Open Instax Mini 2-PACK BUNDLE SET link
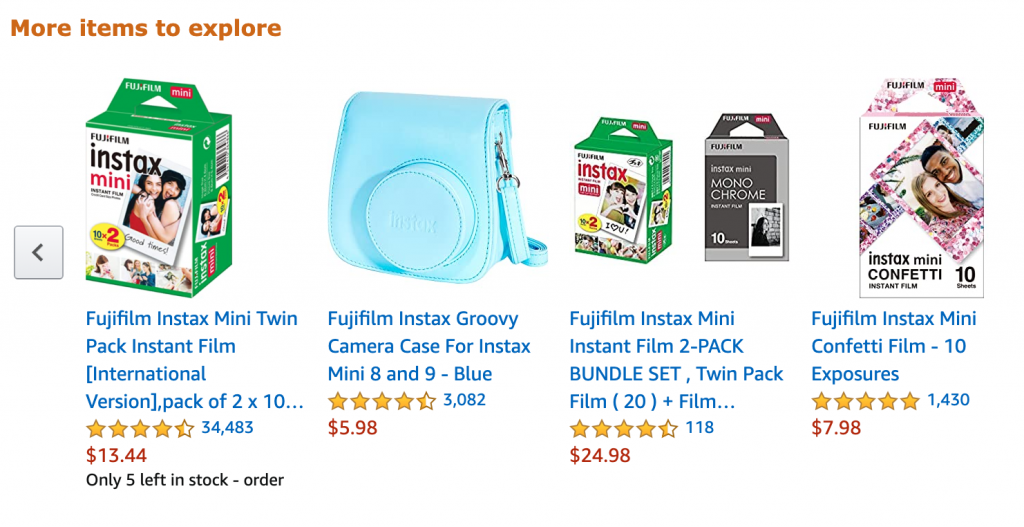This screenshot has height=527, width=1024. 676,360
